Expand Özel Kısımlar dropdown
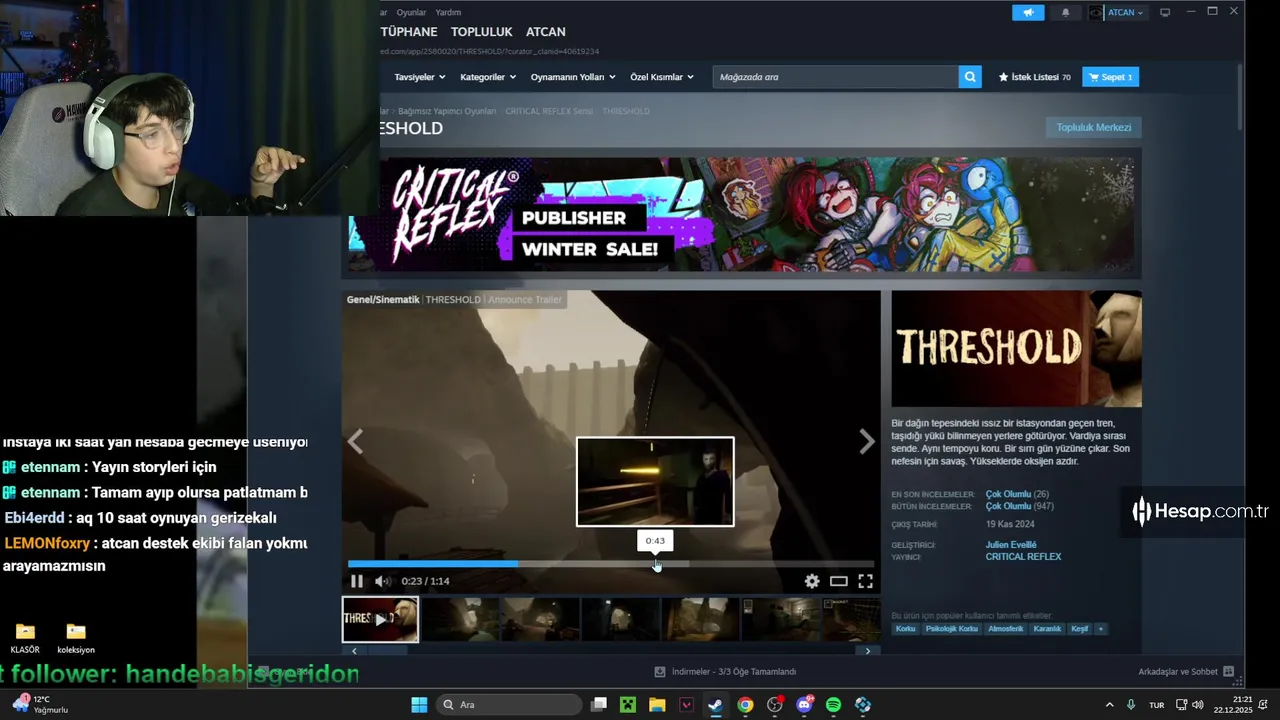The image size is (1280, 720). pos(661,77)
